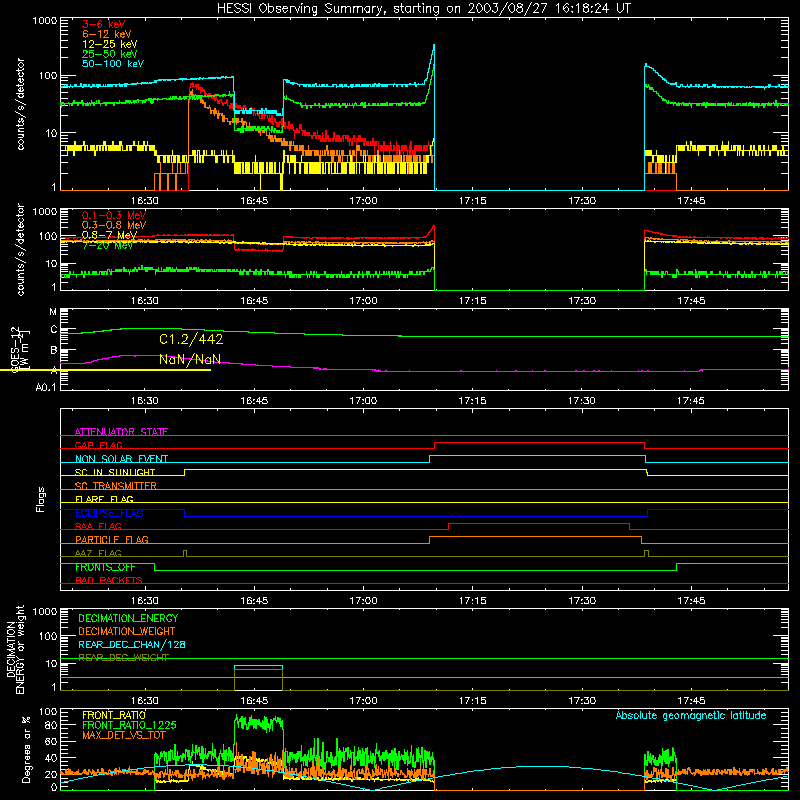Click the SAA_FLAG label
Image resolution: width=800 pixels, height=800 pixels.
click(98, 526)
